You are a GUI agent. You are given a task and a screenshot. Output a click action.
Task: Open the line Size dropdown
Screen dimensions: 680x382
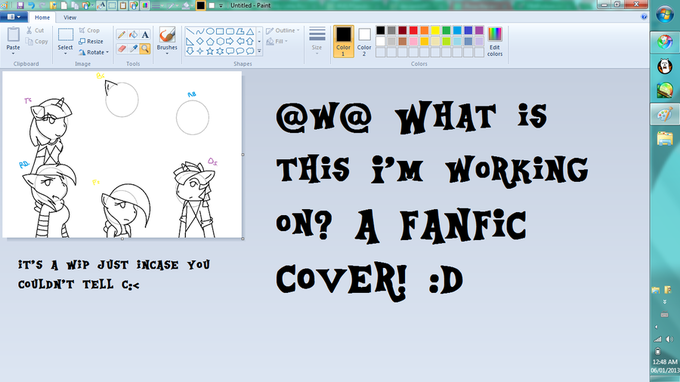pos(317,41)
